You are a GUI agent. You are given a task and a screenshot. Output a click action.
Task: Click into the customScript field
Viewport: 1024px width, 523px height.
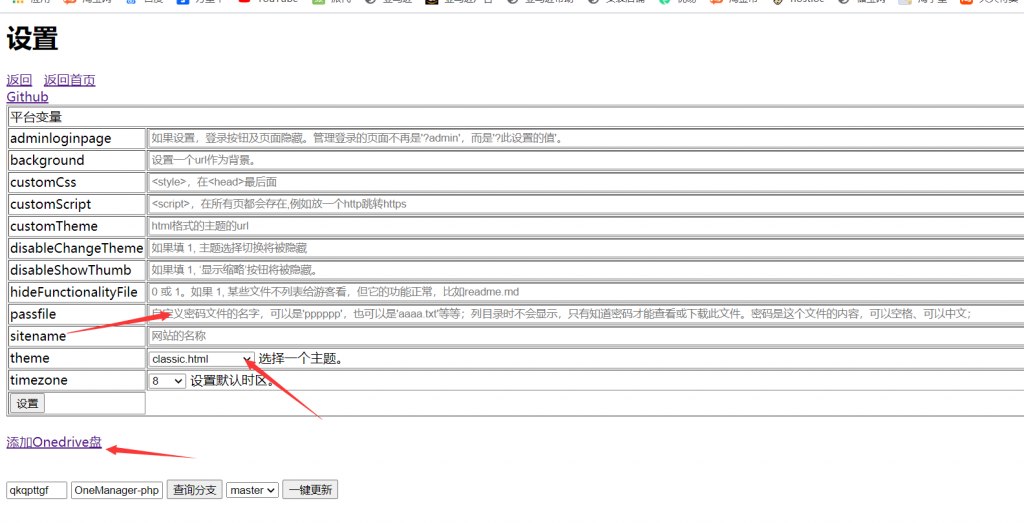tap(585, 204)
